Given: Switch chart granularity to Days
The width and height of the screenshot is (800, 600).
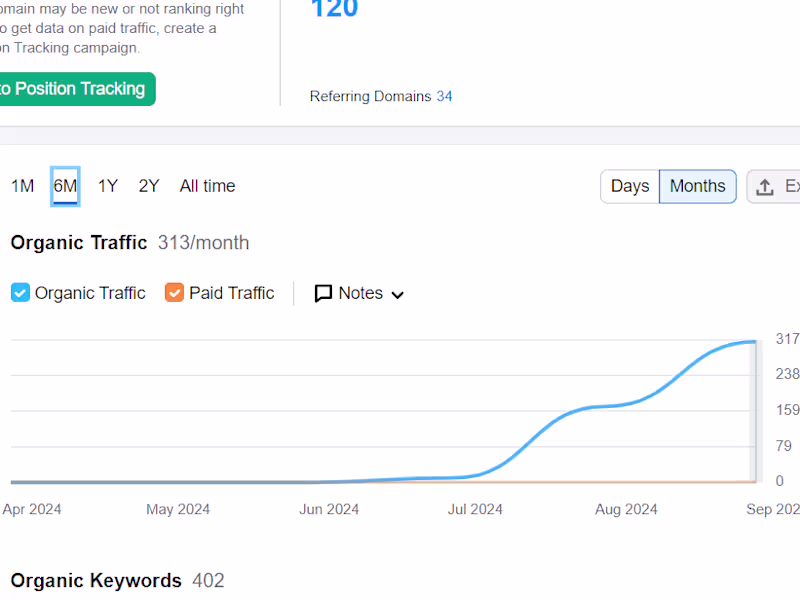Looking at the screenshot, I should point(630,186).
